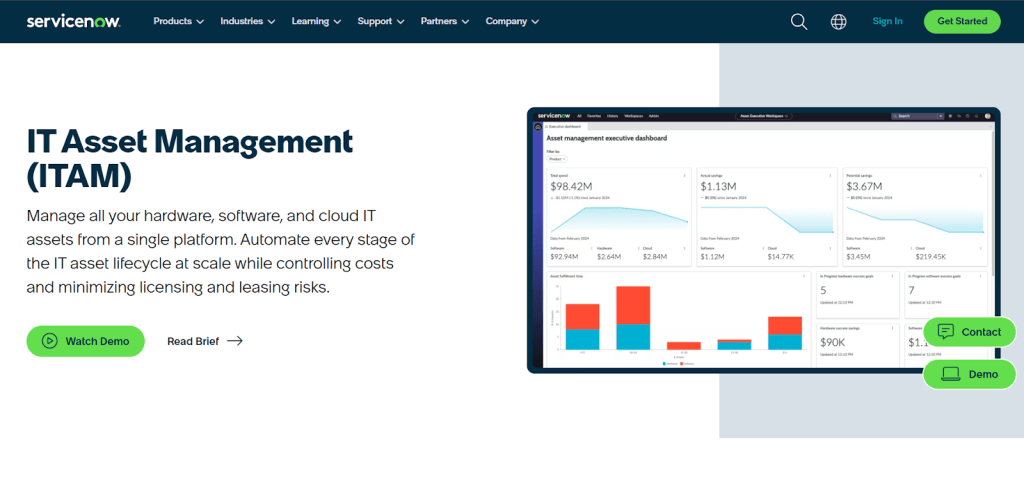Open the Learning dropdown menu
Viewport: 1024px width, 484px height.
[x=316, y=21]
